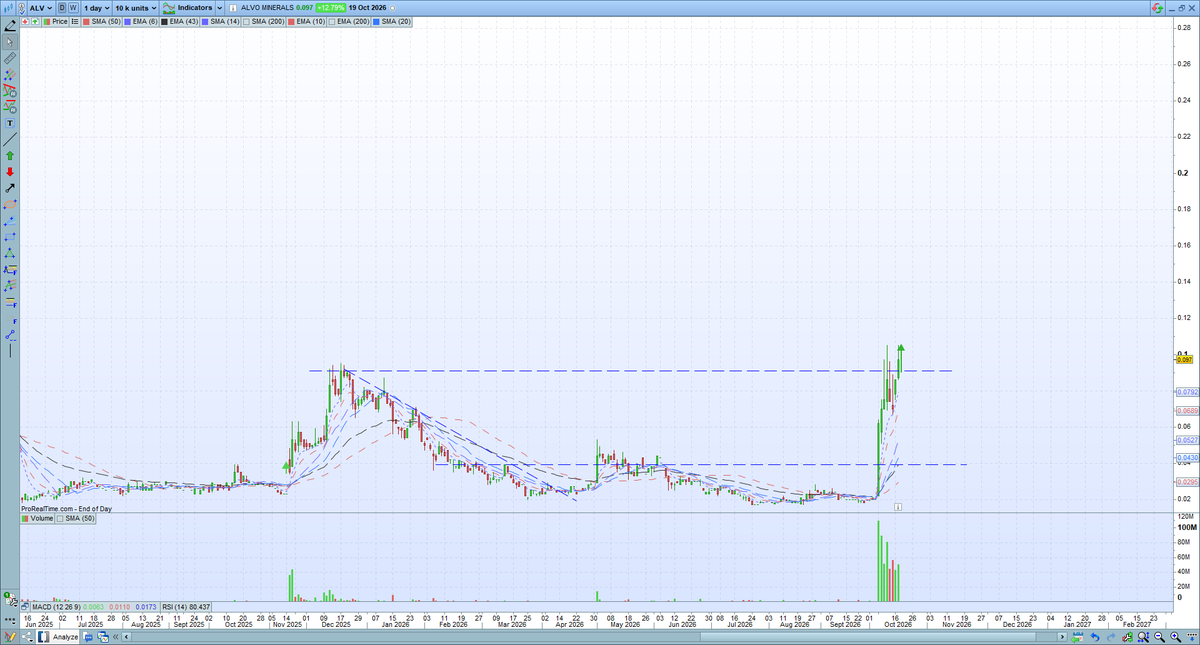Click the zoom out magnifier icon
1200x645 pixels.
pos(1159,637)
